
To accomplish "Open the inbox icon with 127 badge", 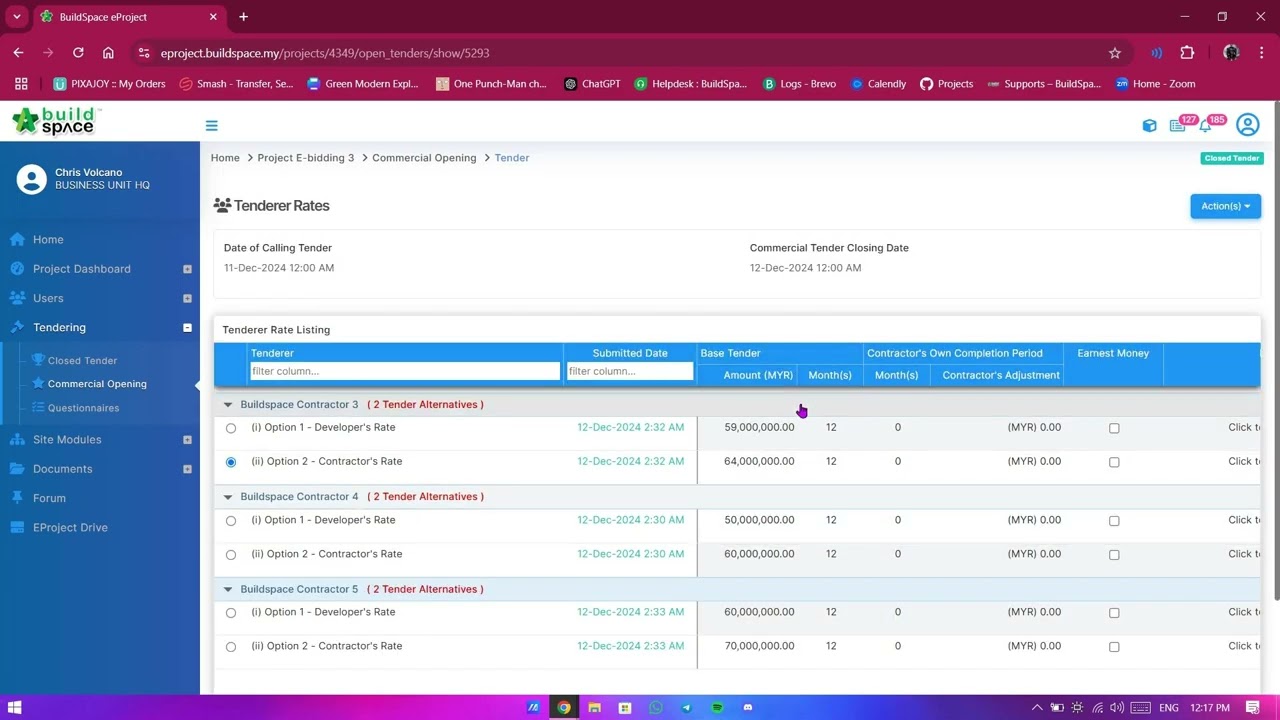I will (x=1177, y=125).
